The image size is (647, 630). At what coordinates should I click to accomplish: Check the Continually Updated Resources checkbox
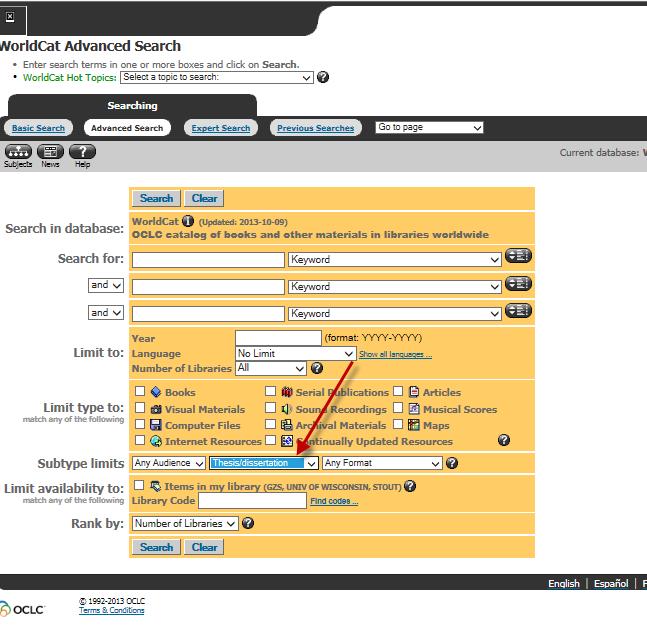(x=270, y=440)
